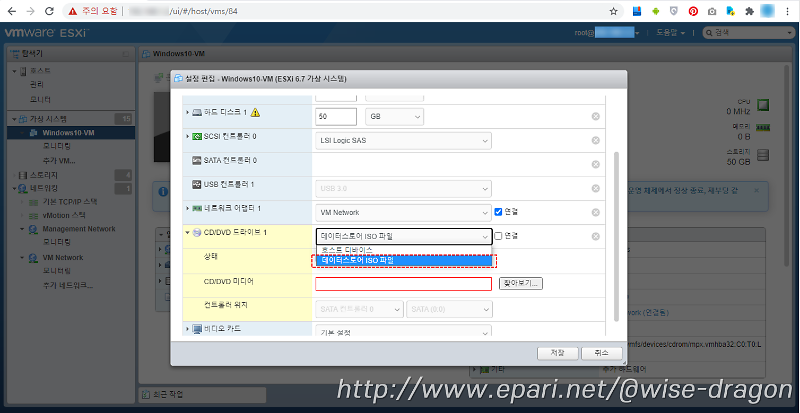The width and height of the screenshot is (800, 413).
Task: Open Chrome extensions puzzle icon
Action: tap(749, 11)
